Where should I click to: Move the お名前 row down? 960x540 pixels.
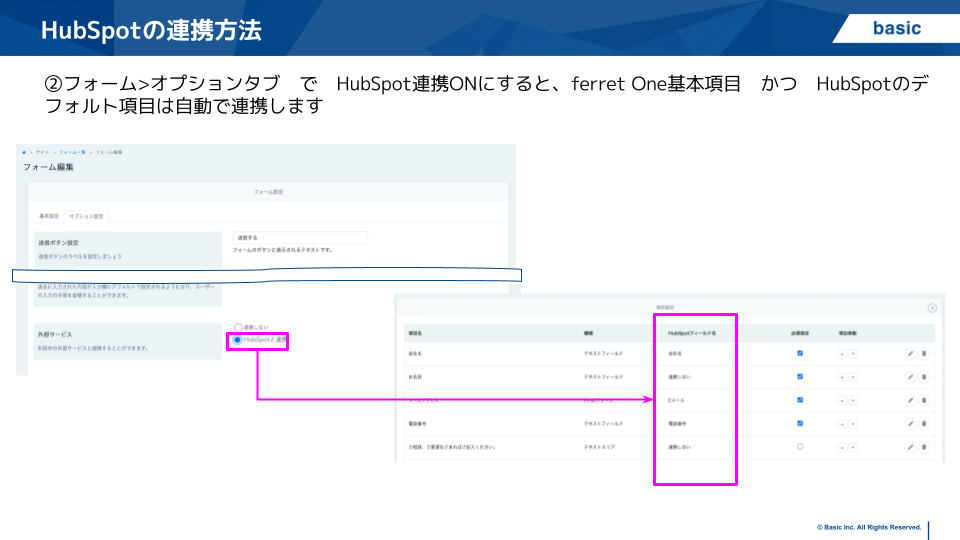pos(853,377)
